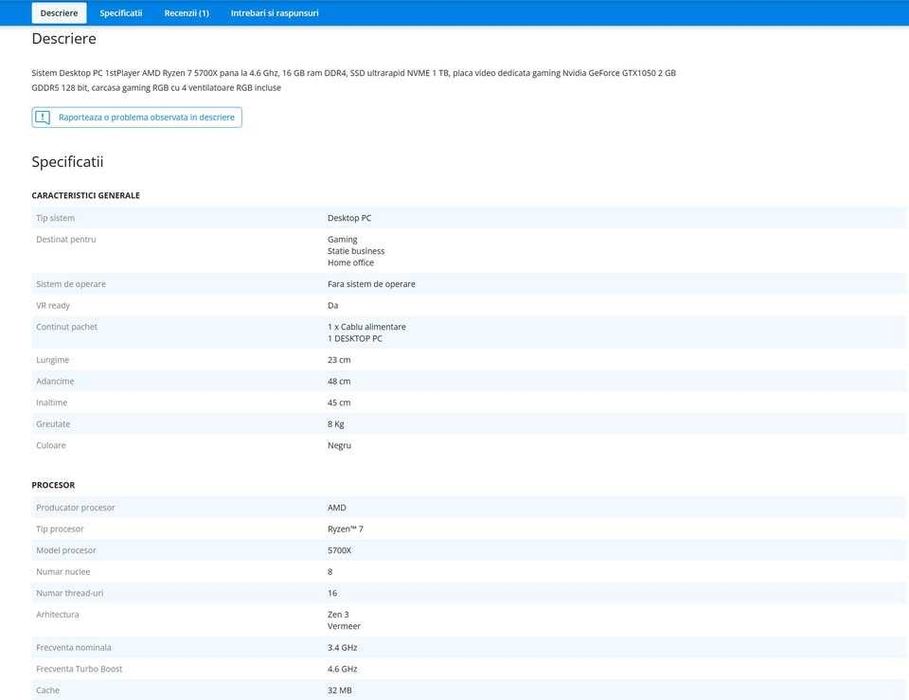Select Fara sistem de operare value

point(371,284)
